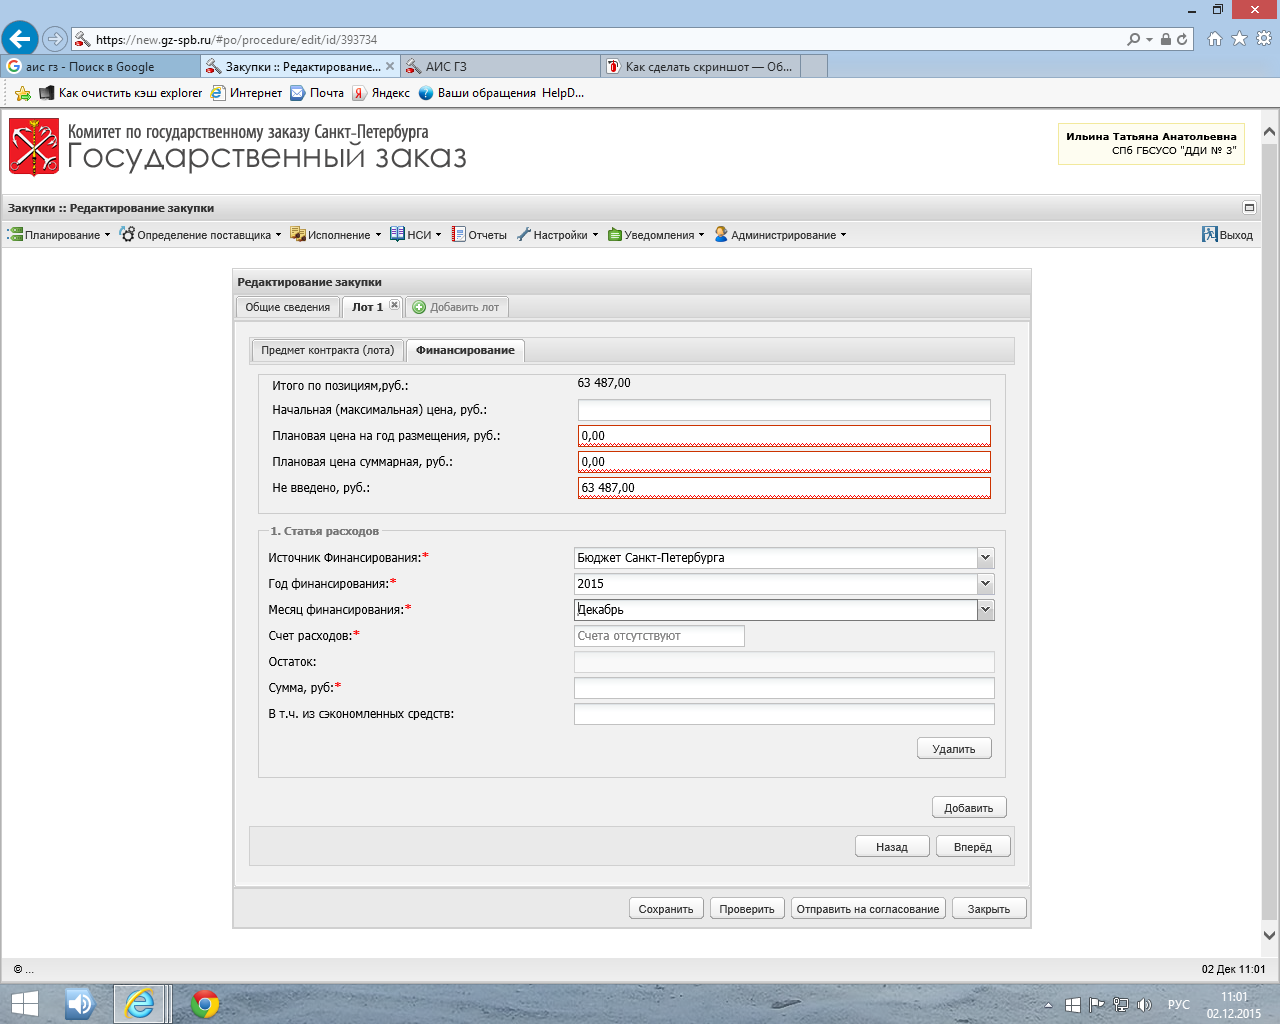Click Выход to log out
This screenshot has width=1280, height=1024.
coord(1228,235)
